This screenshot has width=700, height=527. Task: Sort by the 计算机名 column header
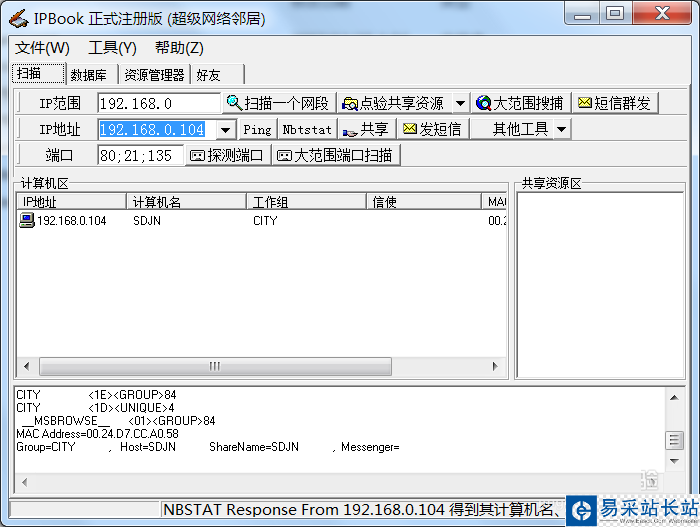pos(187,202)
